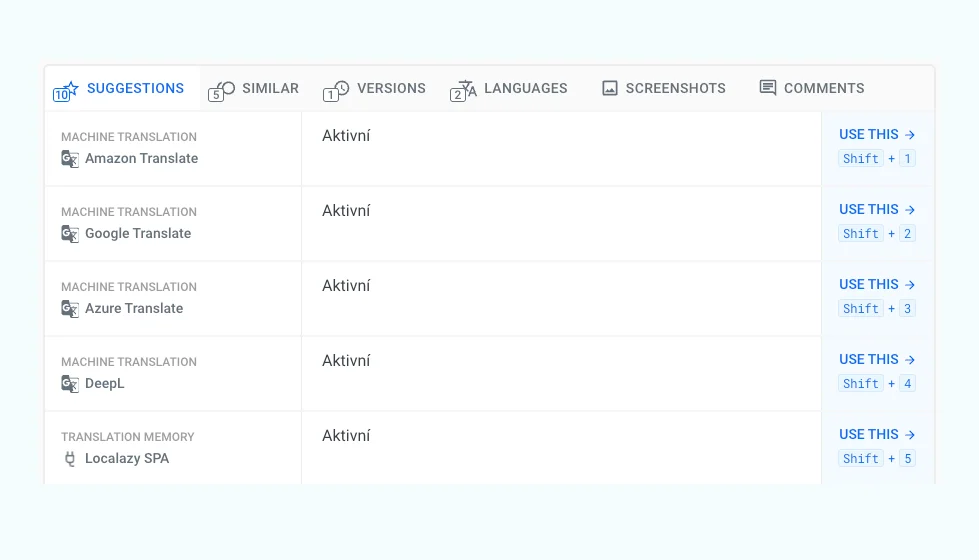The height and width of the screenshot is (560, 979).
Task: Click the Amazon Translate engine icon
Action: click(70, 158)
